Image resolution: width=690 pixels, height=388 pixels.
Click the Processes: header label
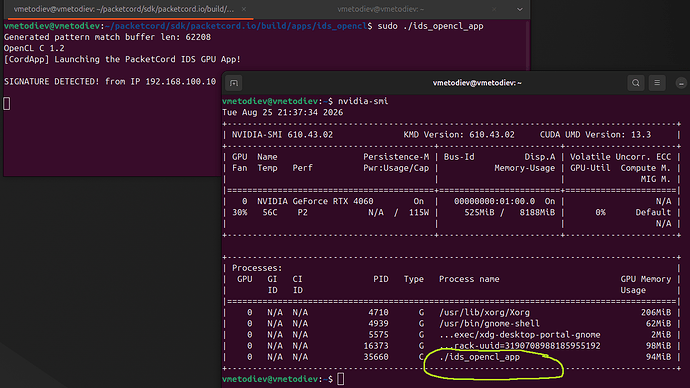257,268
